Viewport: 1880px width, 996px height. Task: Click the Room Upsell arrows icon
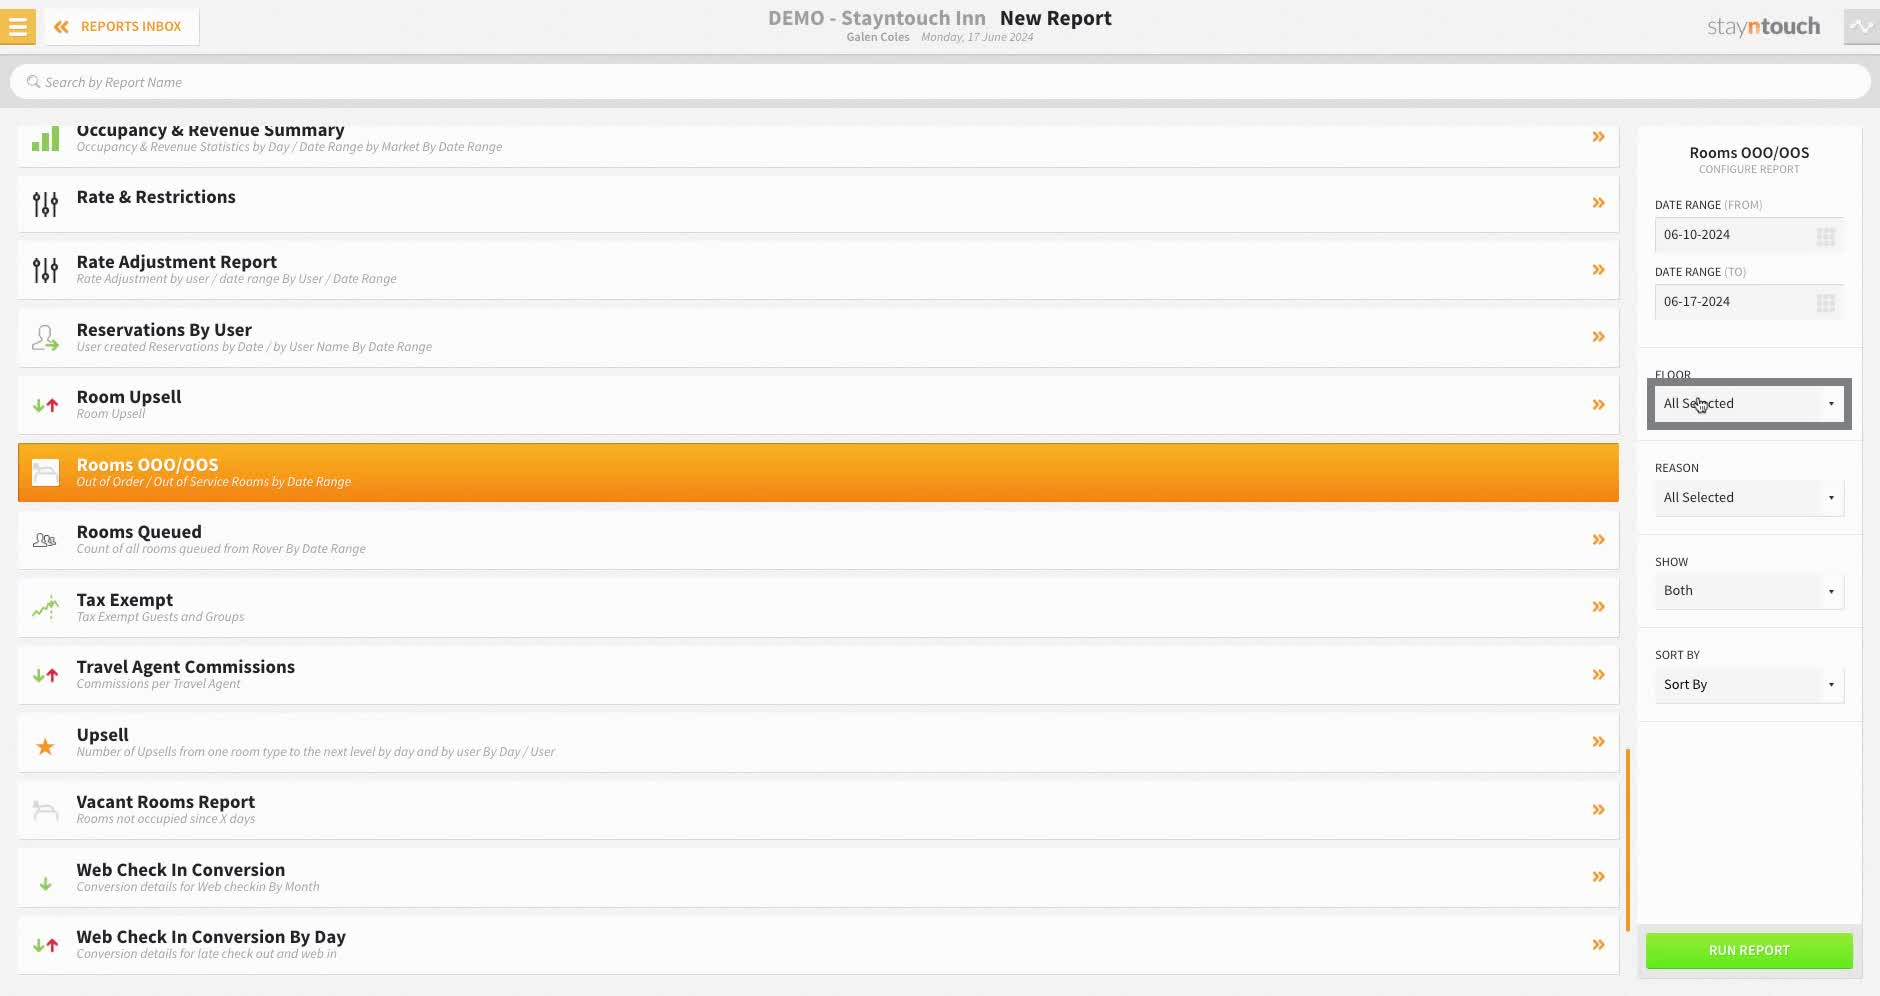pos(45,406)
